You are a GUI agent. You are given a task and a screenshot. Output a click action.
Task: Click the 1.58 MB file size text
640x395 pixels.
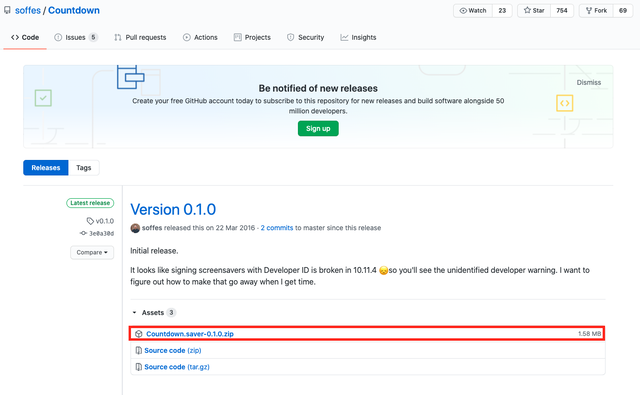[589, 334]
